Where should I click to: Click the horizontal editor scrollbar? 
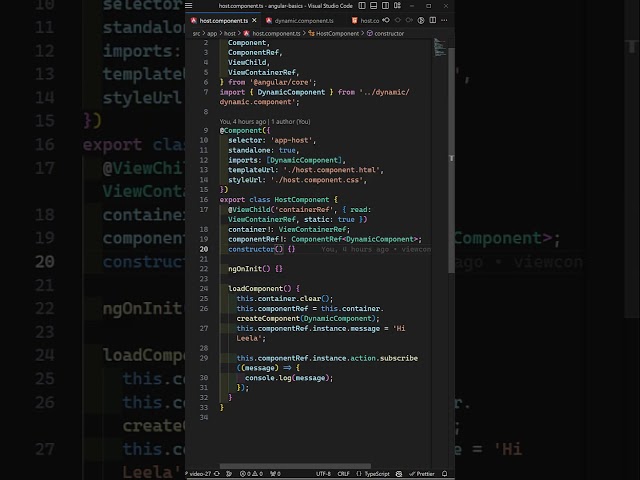pyautogui.click(x=295, y=466)
